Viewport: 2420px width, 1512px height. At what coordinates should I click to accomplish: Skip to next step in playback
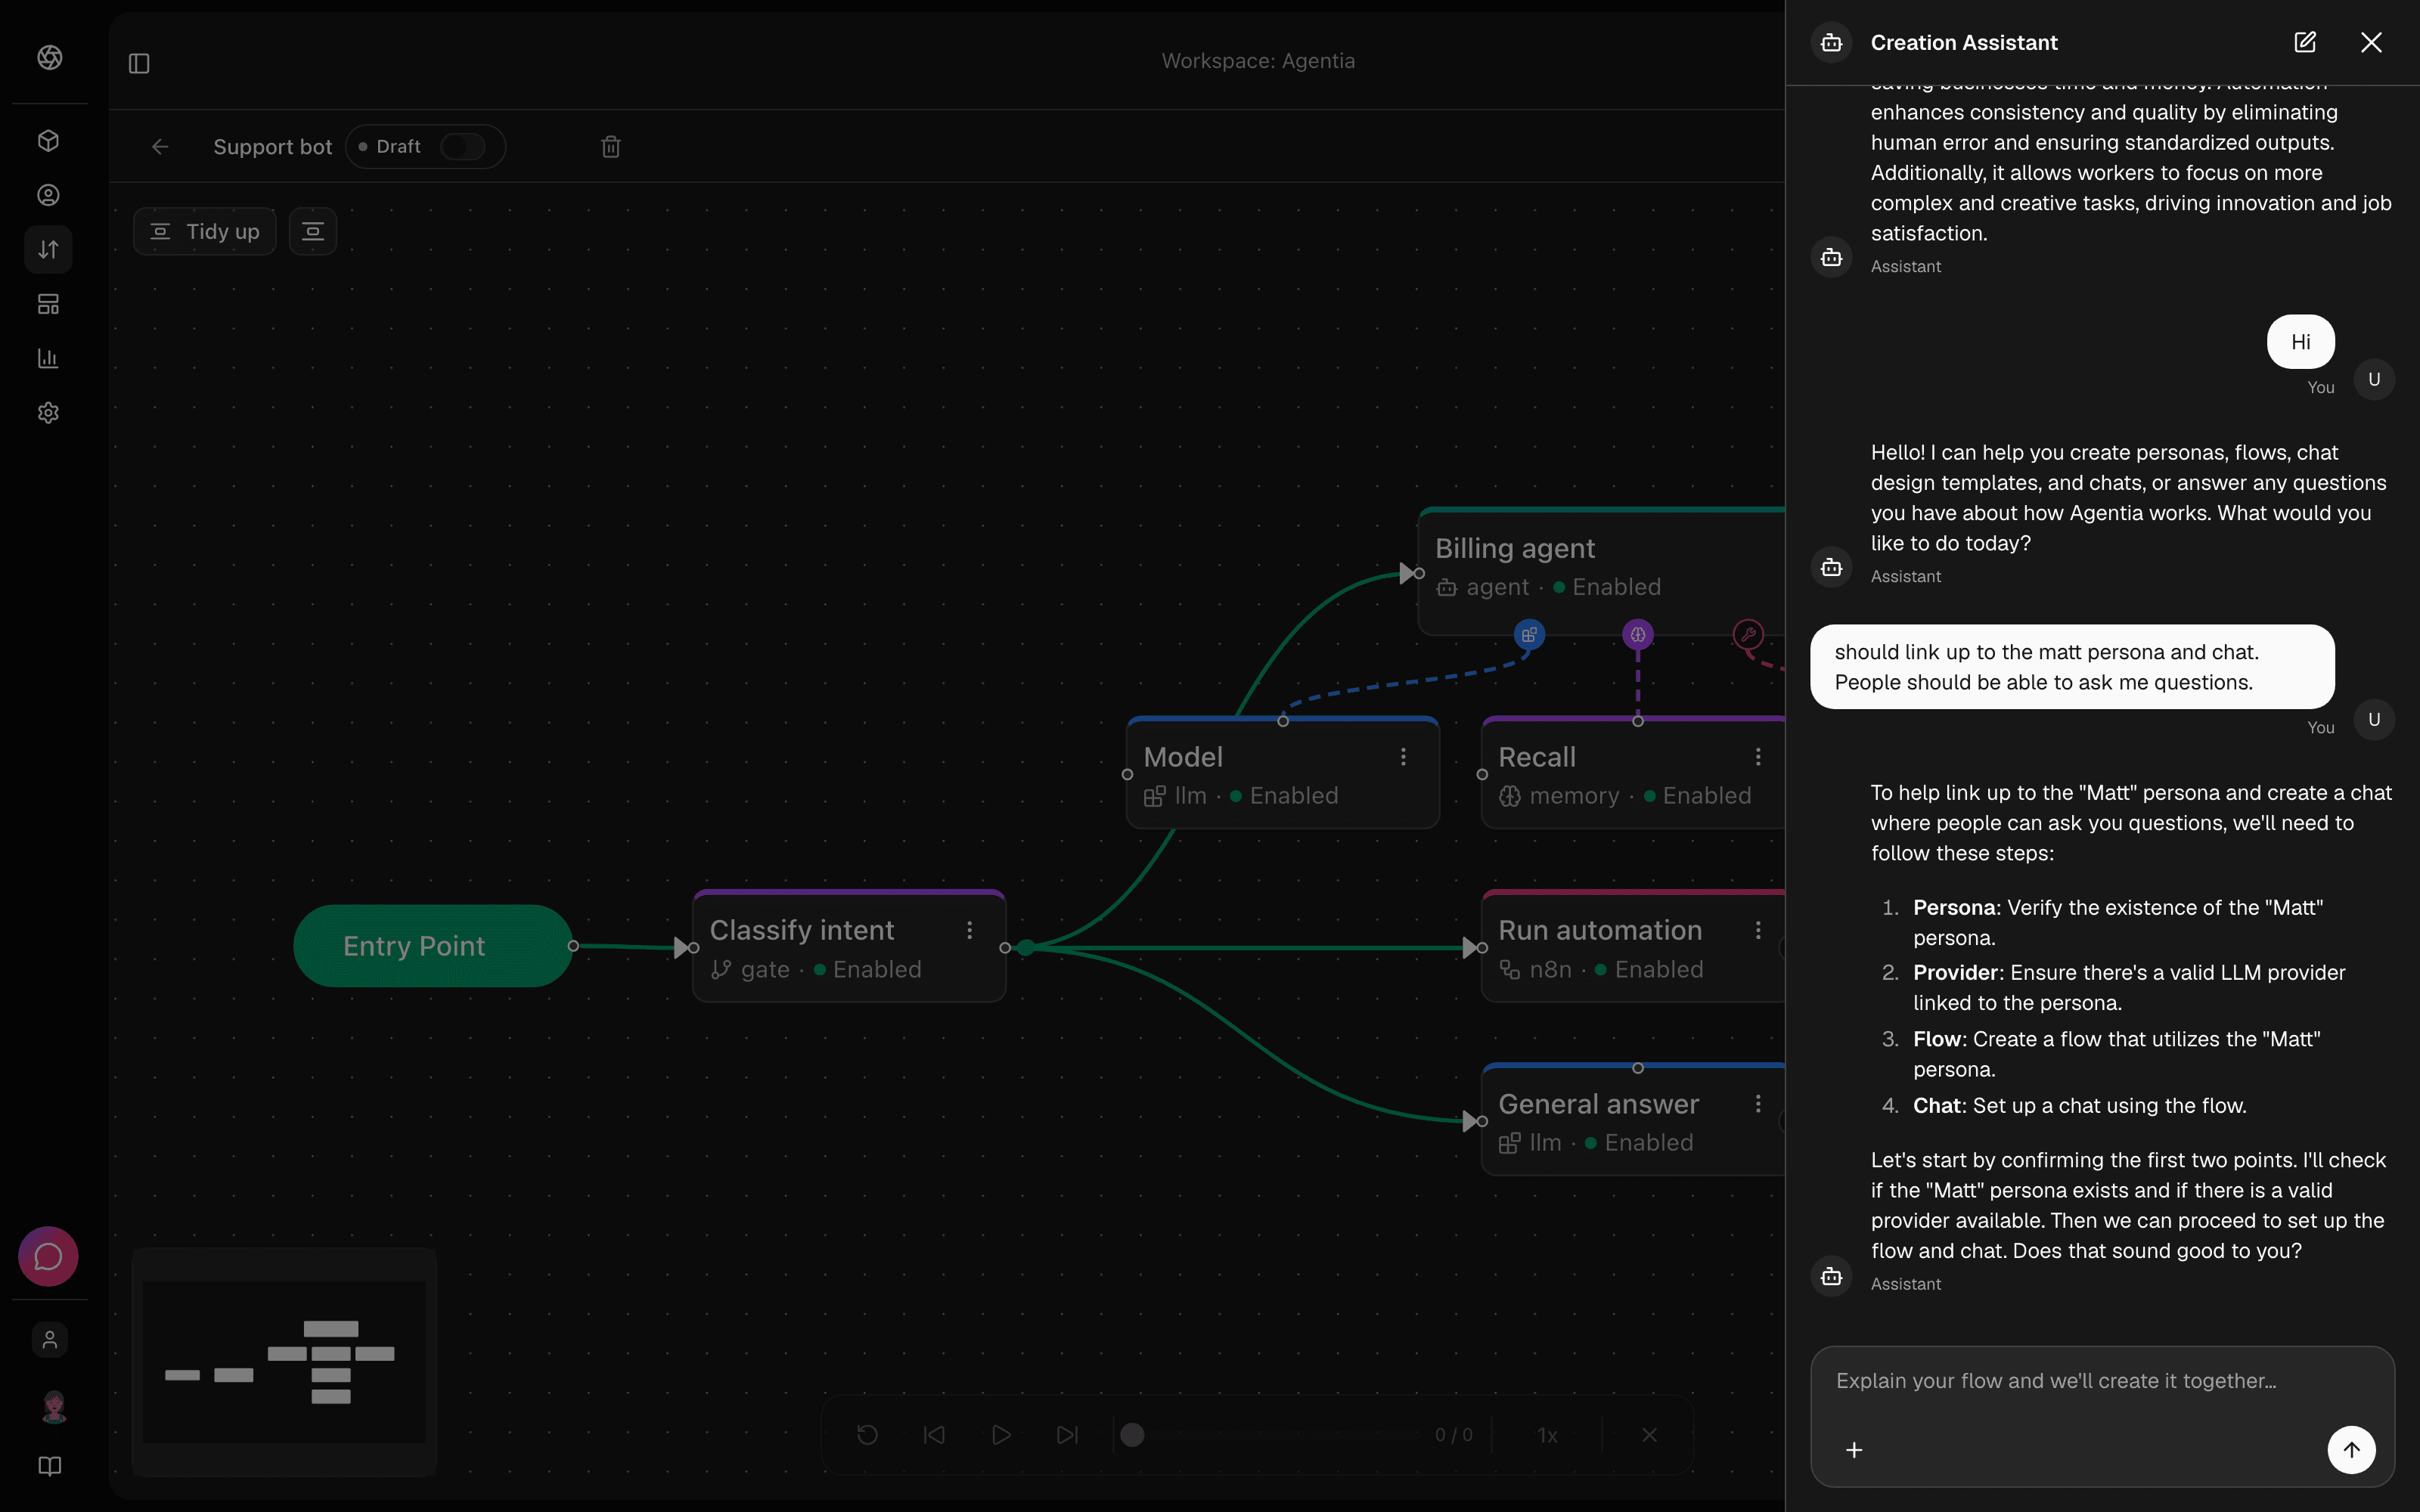click(x=1067, y=1435)
